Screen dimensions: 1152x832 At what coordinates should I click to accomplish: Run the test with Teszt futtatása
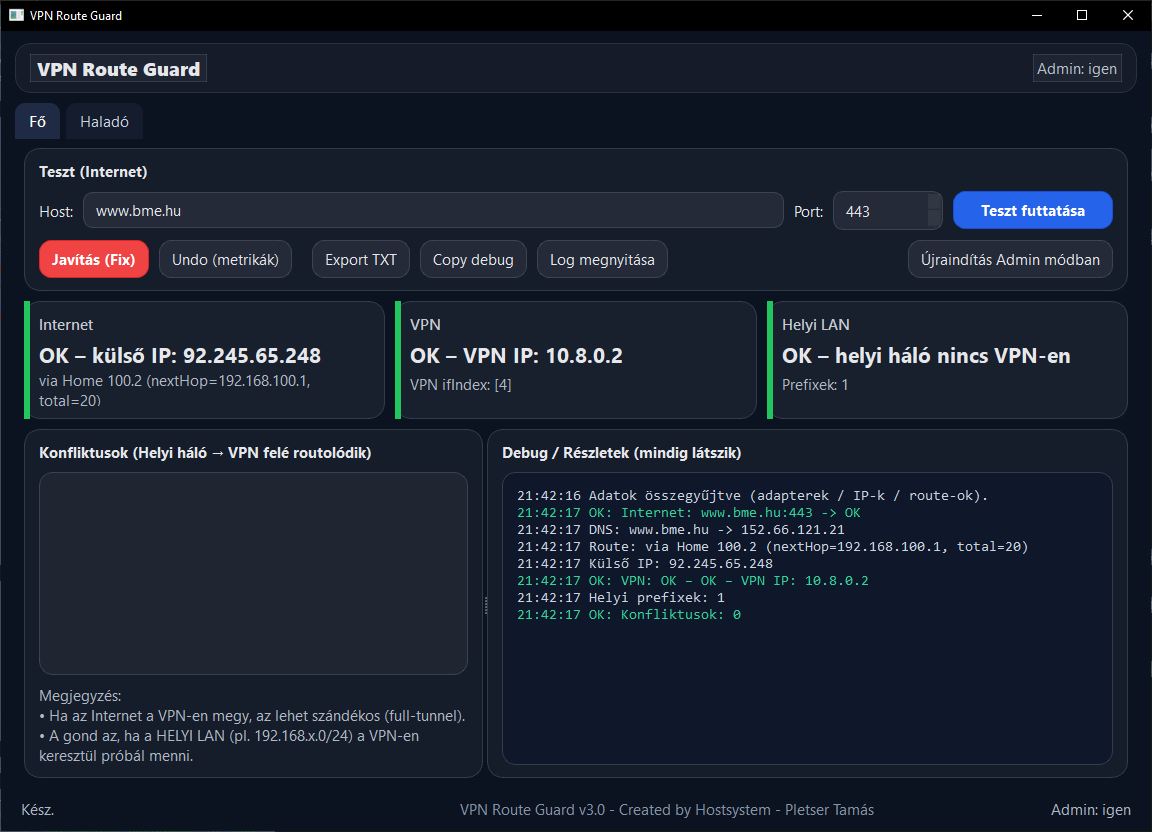pyautogui.click(x=1032, y=210)
